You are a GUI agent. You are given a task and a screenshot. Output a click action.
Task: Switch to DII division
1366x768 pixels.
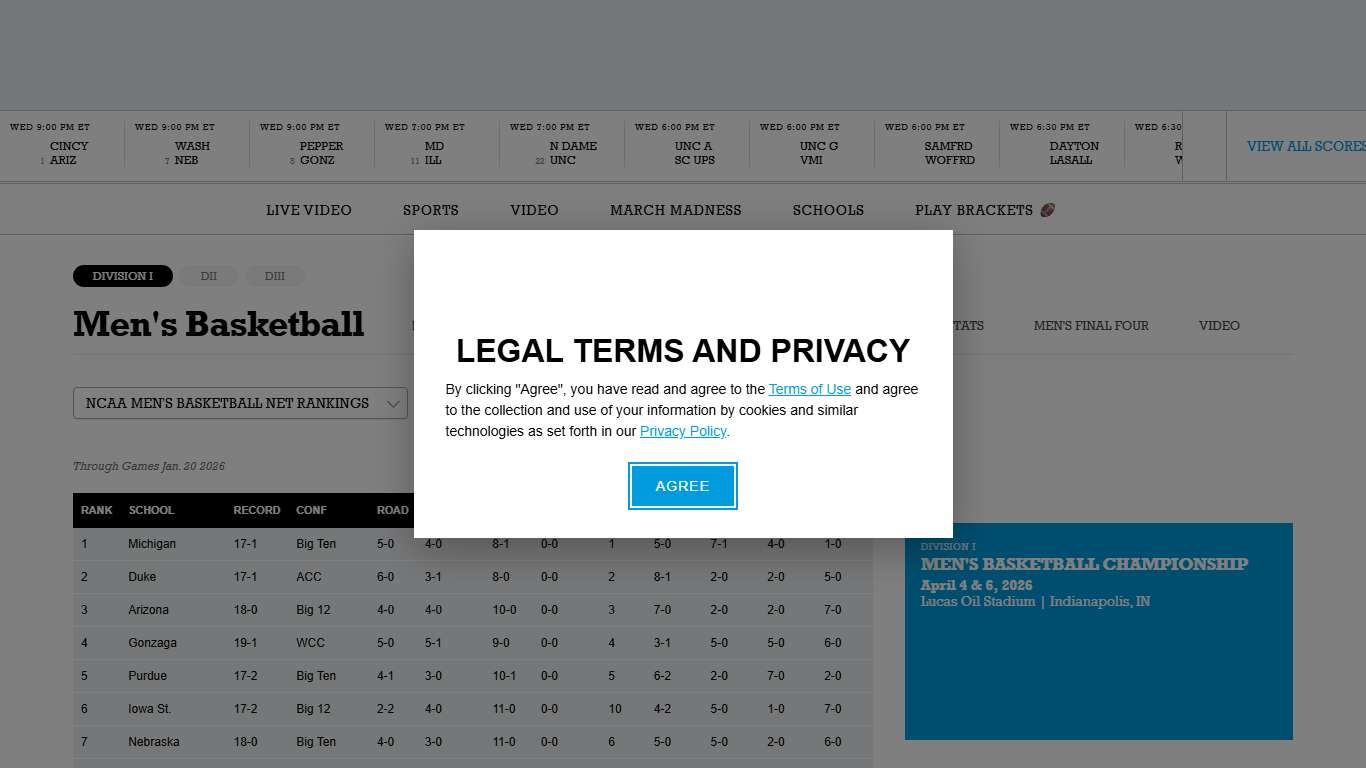pyautogui.click(x=208, y=276)
